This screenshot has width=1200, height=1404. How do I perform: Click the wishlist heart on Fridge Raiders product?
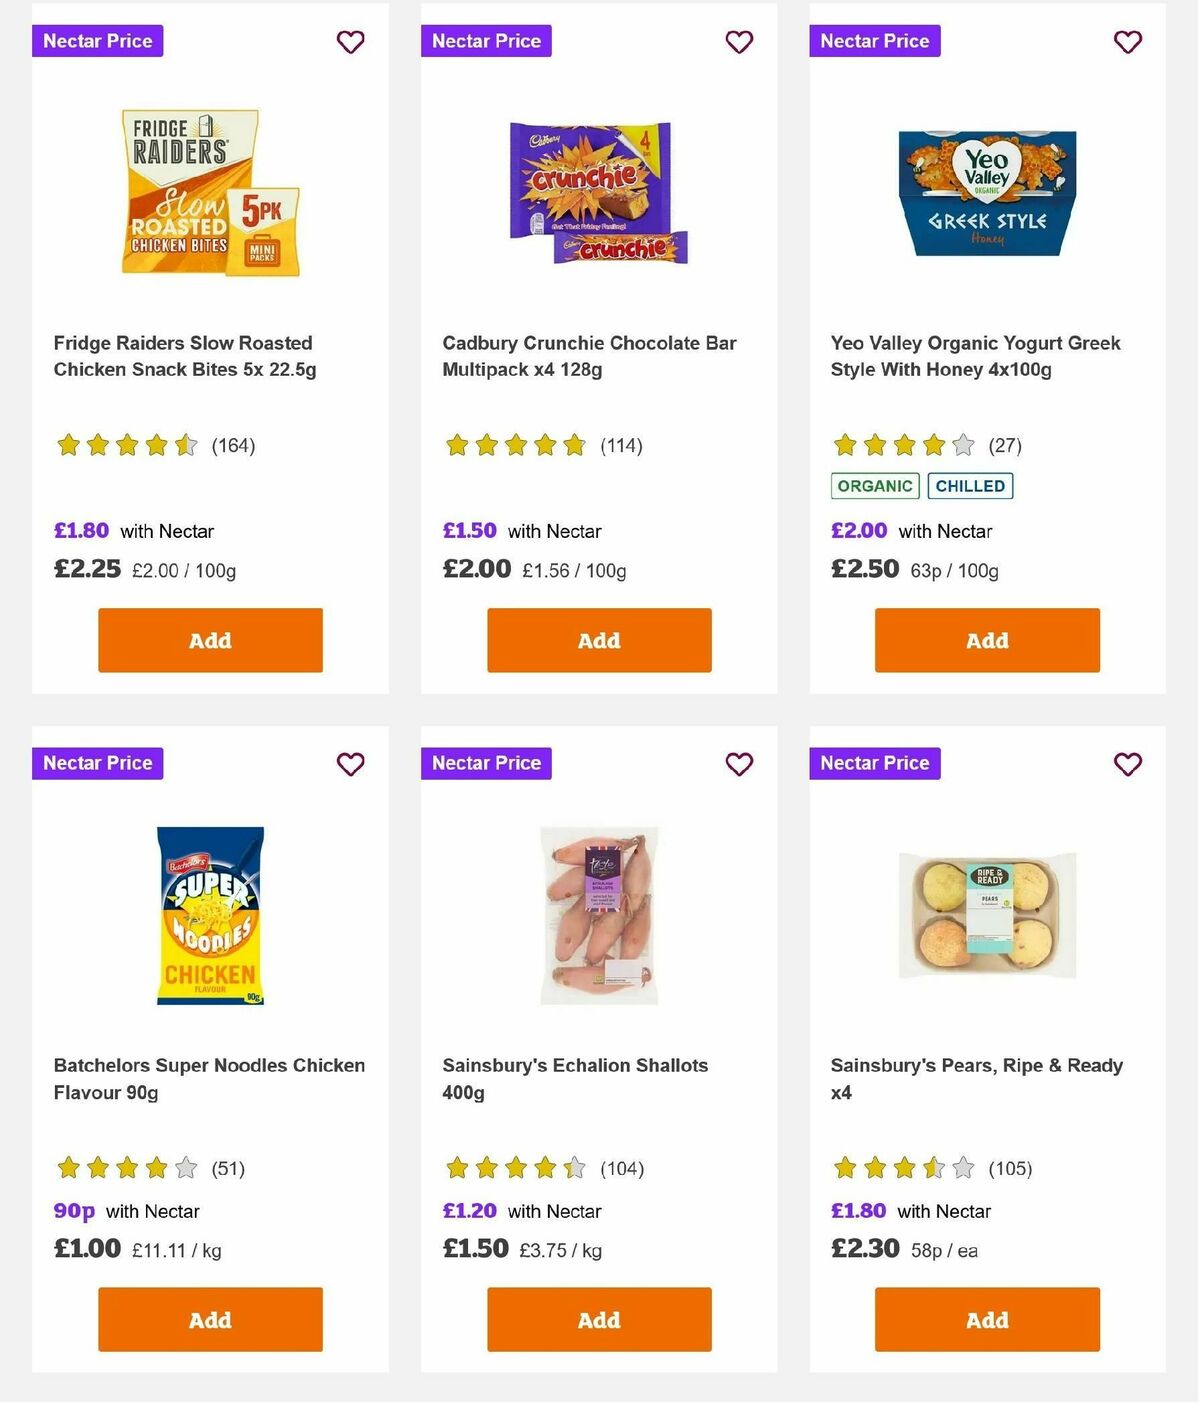[x=350, y=42]
